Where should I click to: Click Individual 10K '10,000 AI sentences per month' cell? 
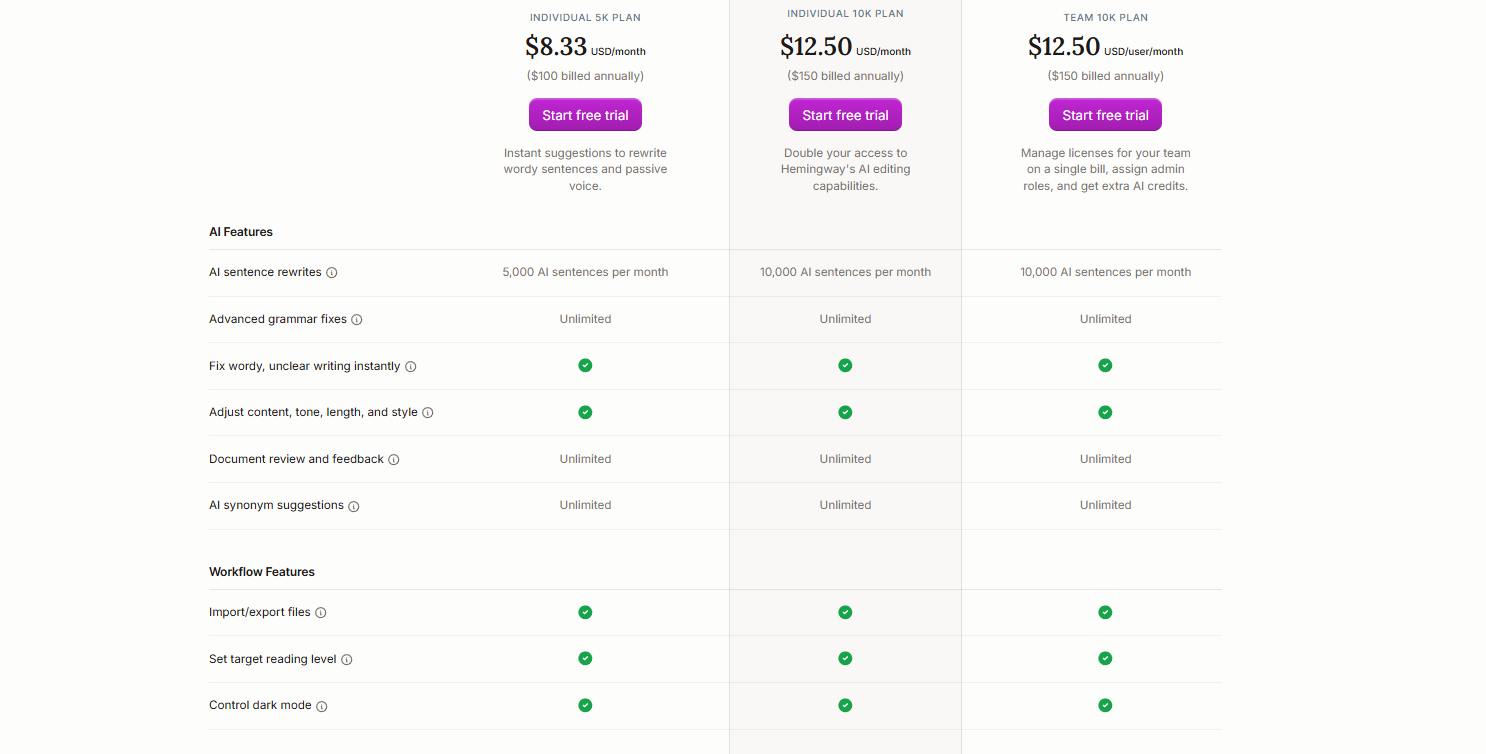845,272
